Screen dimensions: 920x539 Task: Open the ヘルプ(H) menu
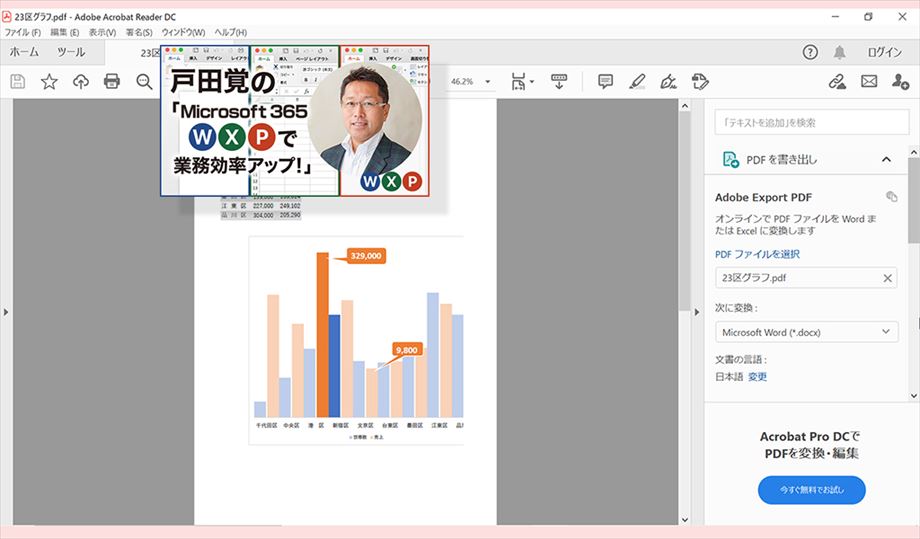(x=231, y=32)
